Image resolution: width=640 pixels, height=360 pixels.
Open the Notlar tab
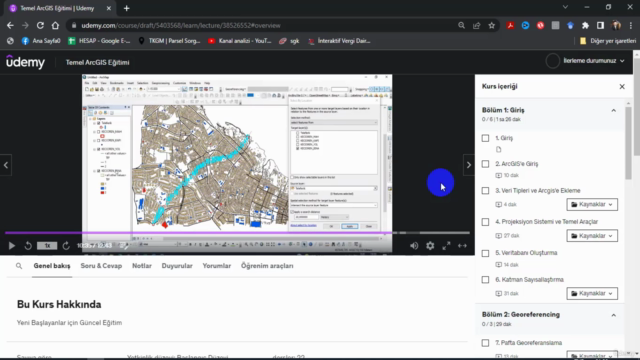coord(142,266)
